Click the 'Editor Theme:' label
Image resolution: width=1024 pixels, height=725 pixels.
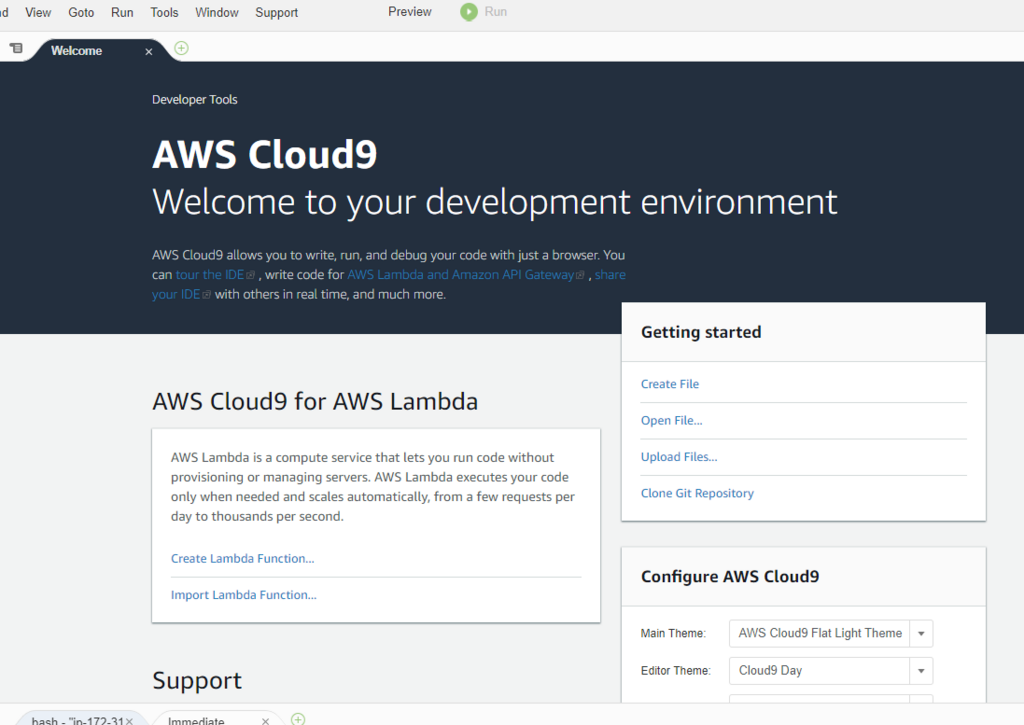click(x=675, y=671)
